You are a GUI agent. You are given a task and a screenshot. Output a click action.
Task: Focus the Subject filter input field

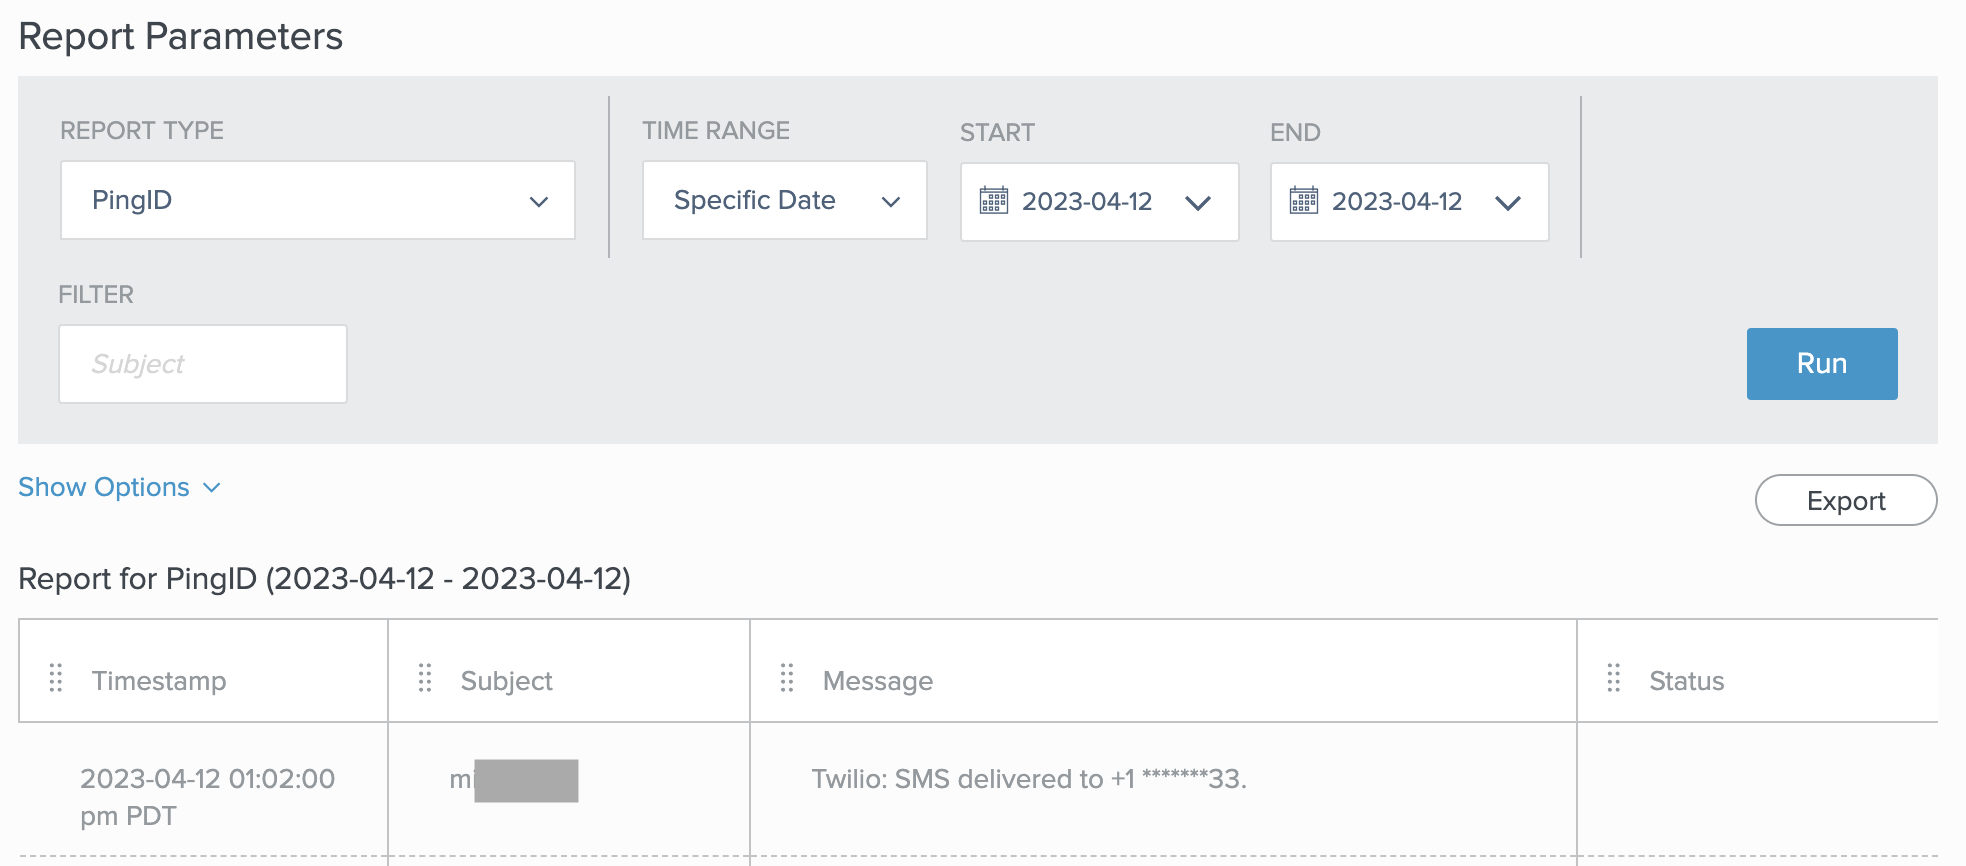(203, 364)
